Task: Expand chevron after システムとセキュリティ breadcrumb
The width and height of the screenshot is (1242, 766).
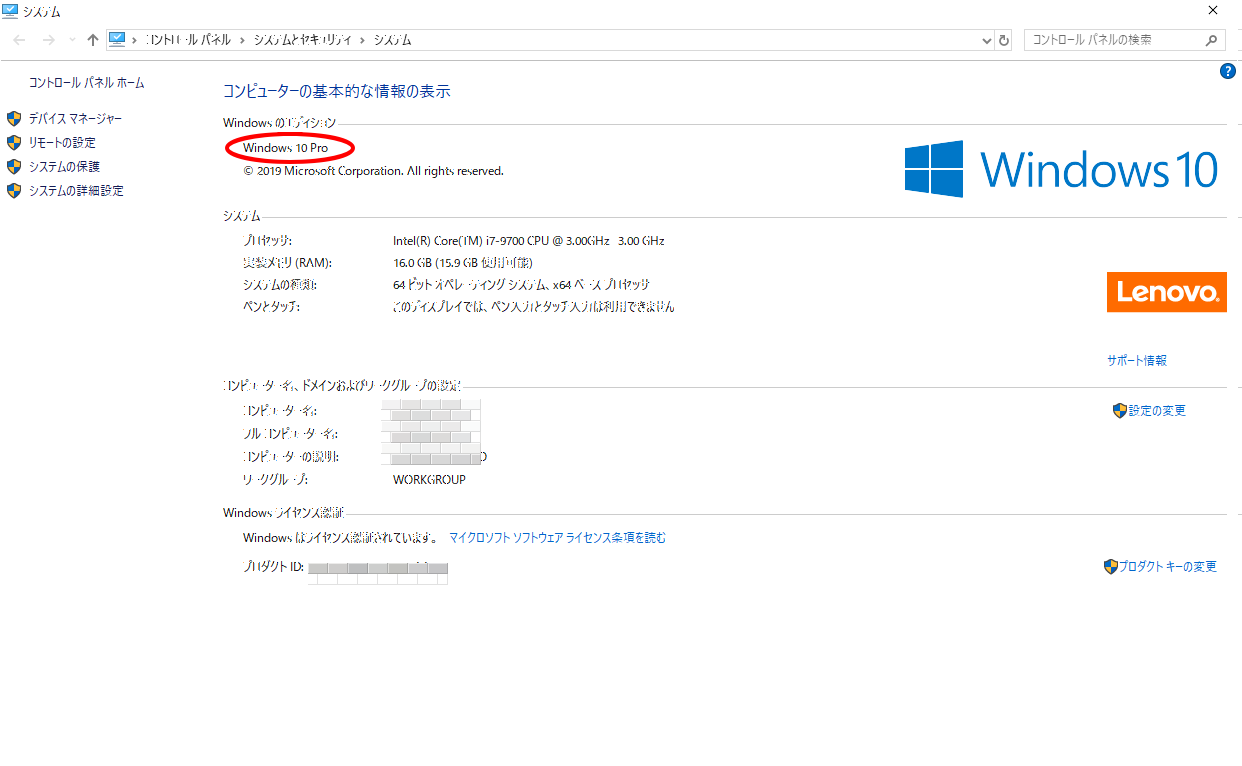Action: [363, 40]
